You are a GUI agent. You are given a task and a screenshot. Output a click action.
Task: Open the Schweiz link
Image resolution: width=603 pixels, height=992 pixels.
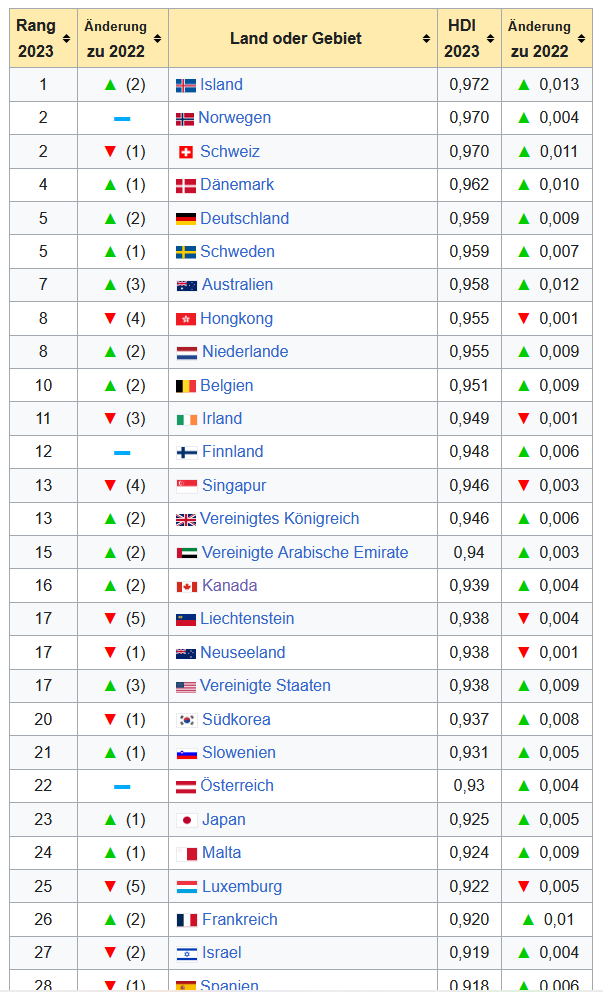(230, 152)
